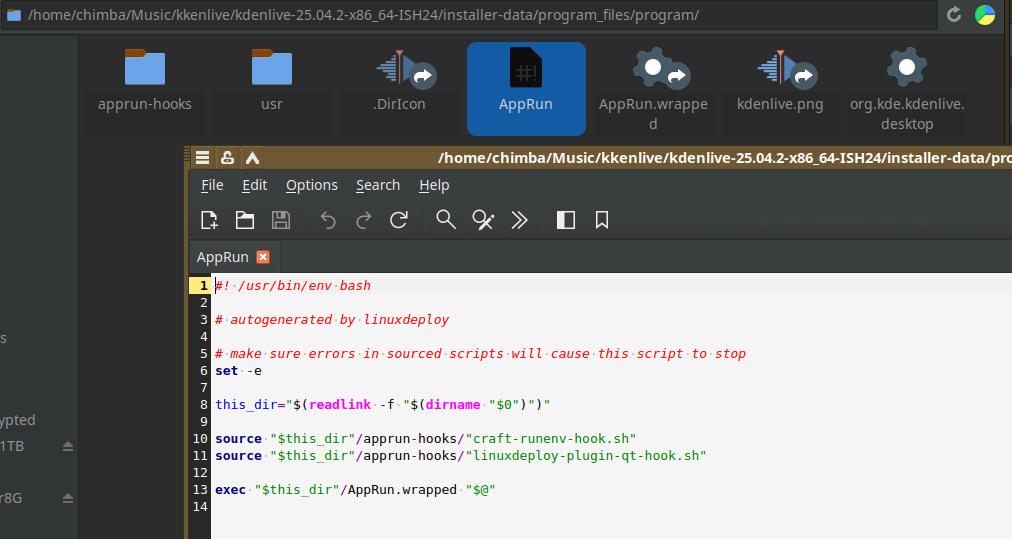Click the Save floppy disk icon
Viewport: 1012px width, 539px height.
click(280, 220)
